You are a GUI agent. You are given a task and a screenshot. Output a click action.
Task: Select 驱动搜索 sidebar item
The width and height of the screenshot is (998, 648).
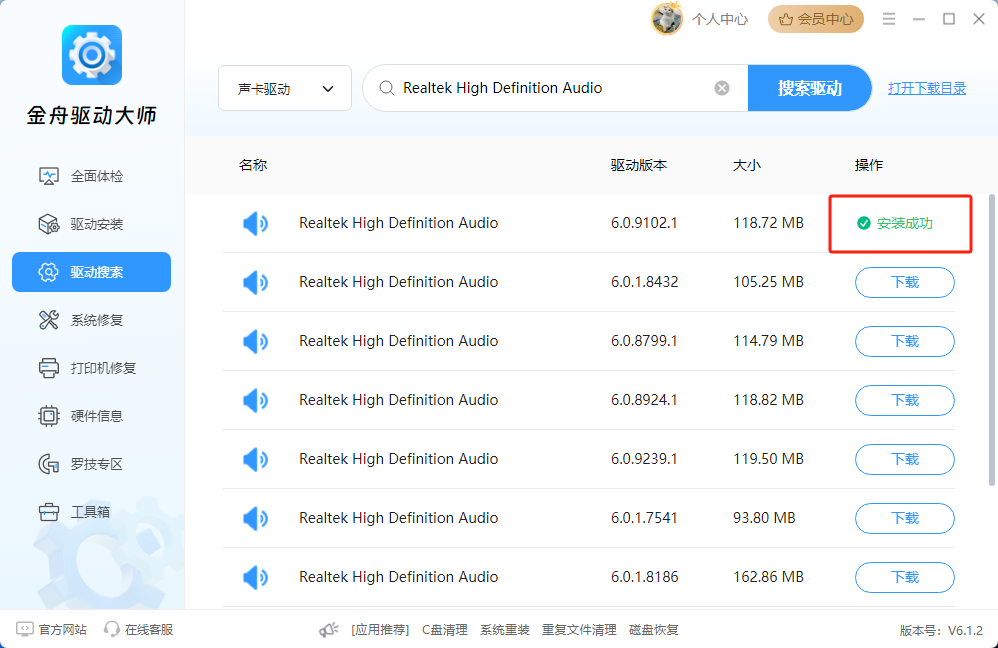tap(92, 272)
